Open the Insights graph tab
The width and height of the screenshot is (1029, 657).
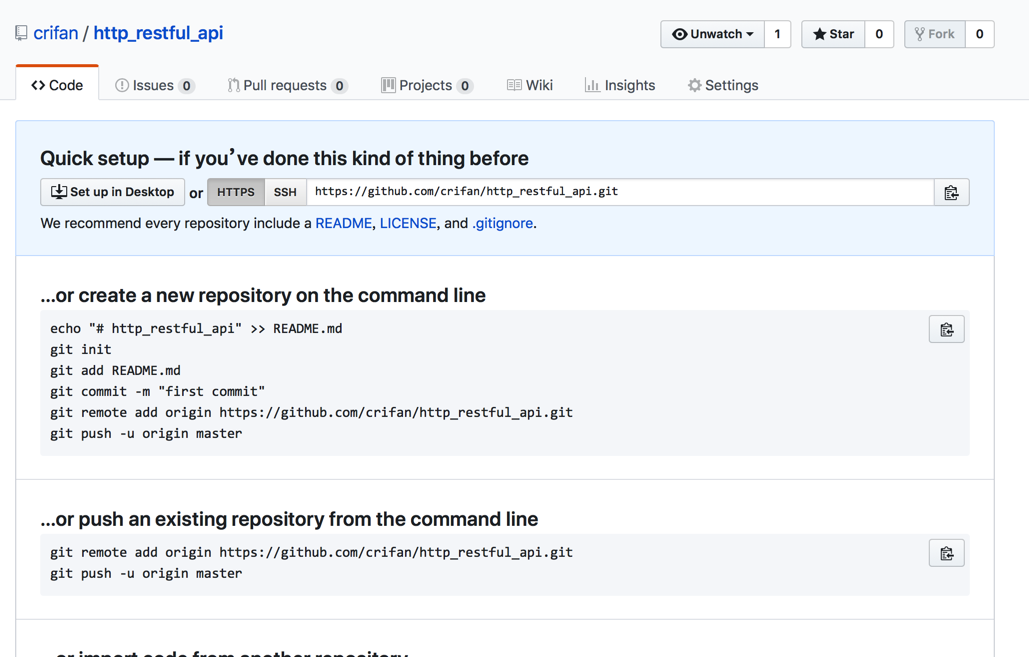(x=620, y=85)
